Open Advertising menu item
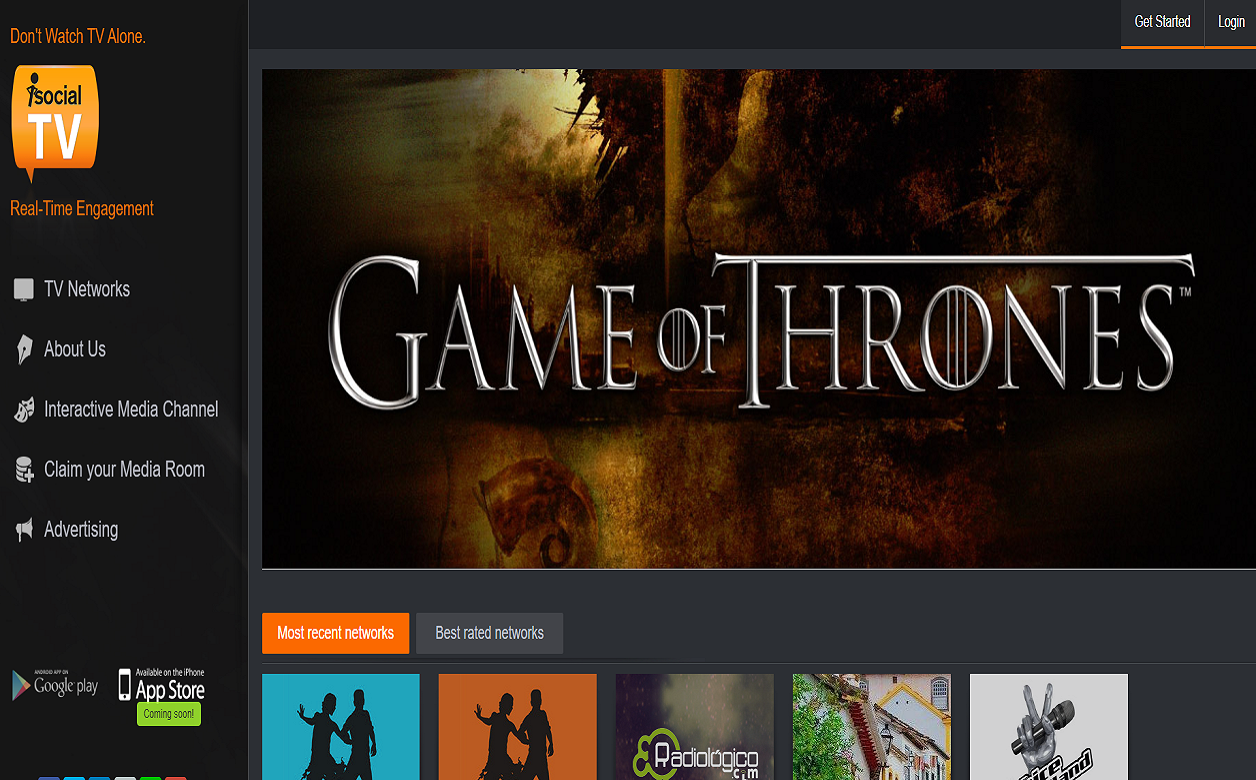The height and width of the screenshot is (780, 1256). click(x=81, y=530)
